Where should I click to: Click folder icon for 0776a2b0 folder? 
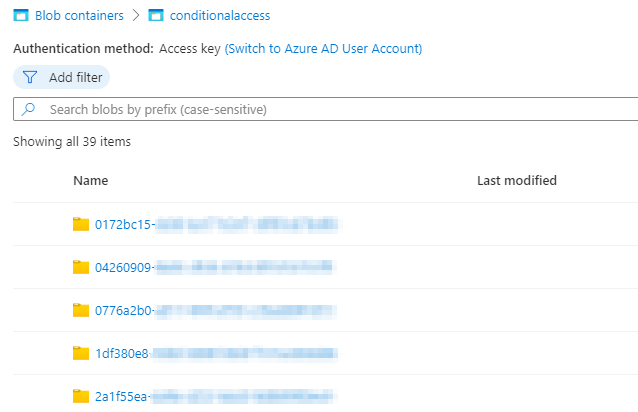tap(81, 310)
